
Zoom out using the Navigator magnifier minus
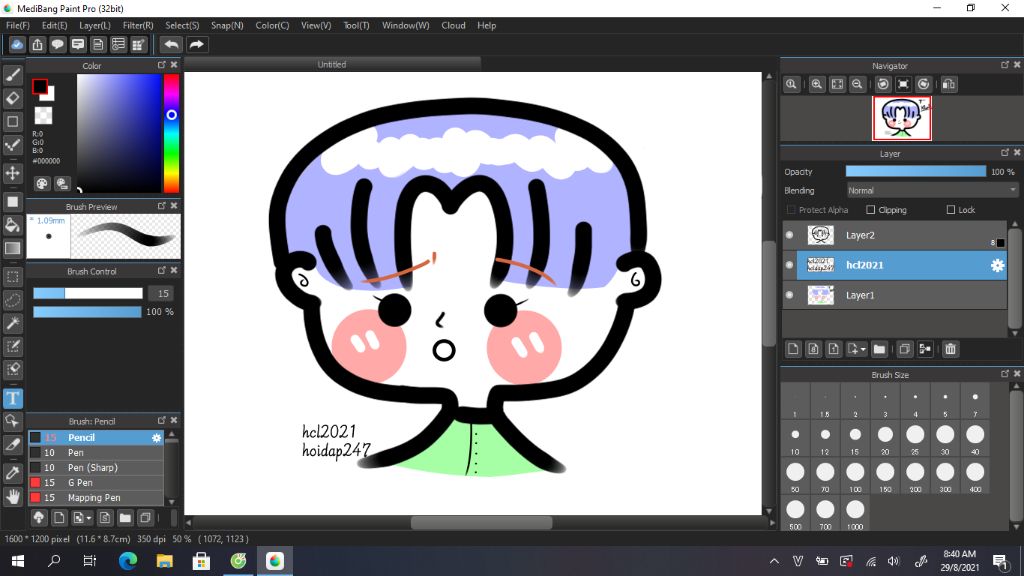(x=857, y=84)
